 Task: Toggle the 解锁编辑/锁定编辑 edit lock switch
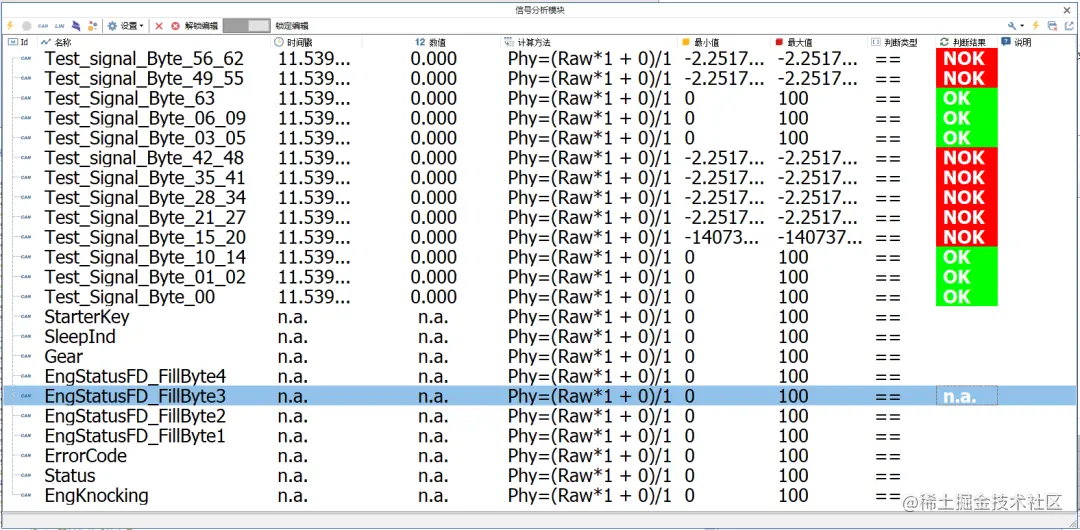247,26
